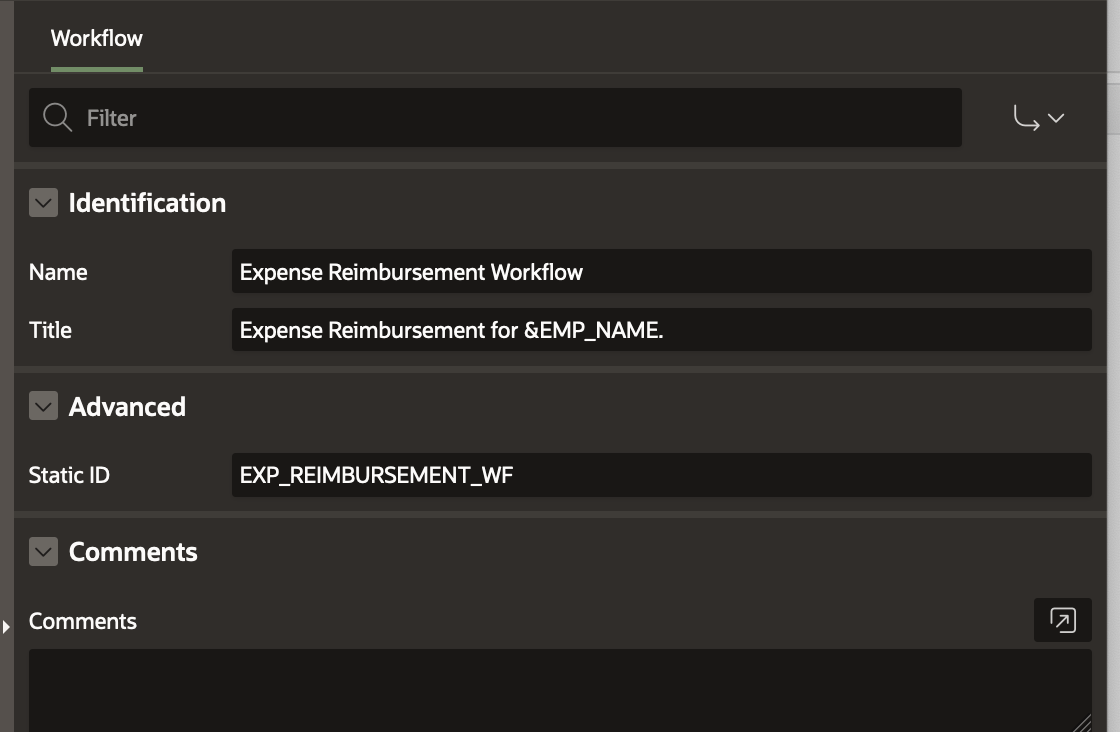Collapse the Identification section
This screenshot has height=732, width=1120.
(x=43, y=203)
